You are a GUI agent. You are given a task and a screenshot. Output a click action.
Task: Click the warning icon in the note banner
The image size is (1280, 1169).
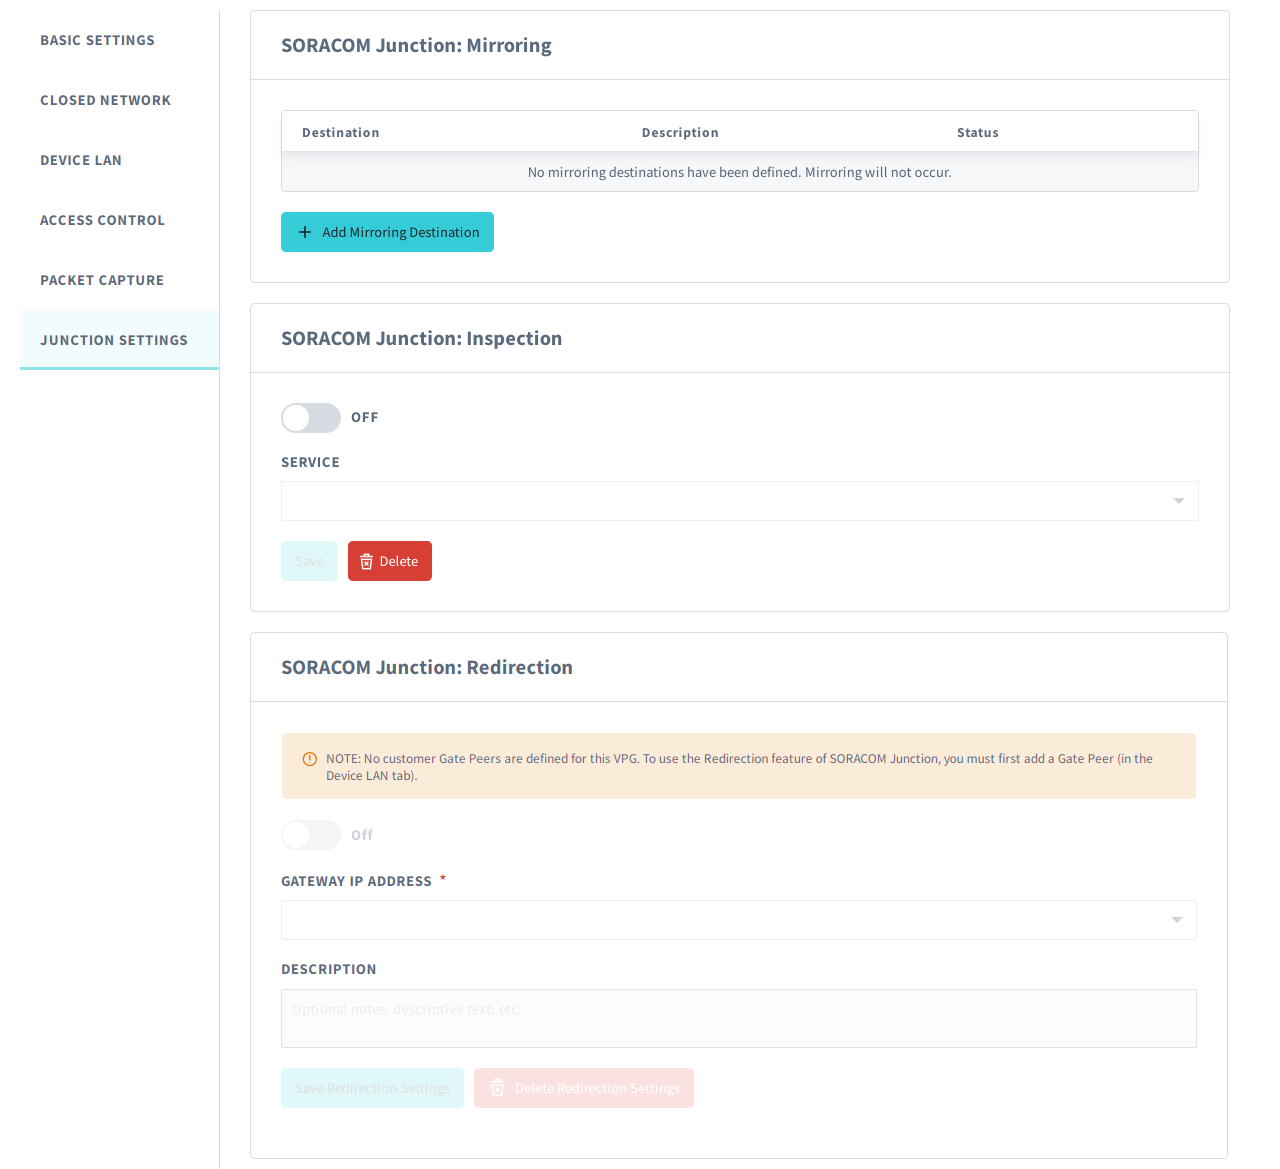[310, 759]
